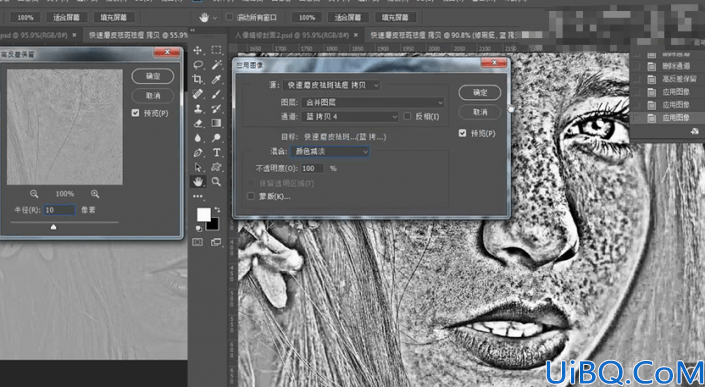
Task: Zoom out the 高反差保留 dialog preview
Action: pyautogui.click(x=34, y=194)
